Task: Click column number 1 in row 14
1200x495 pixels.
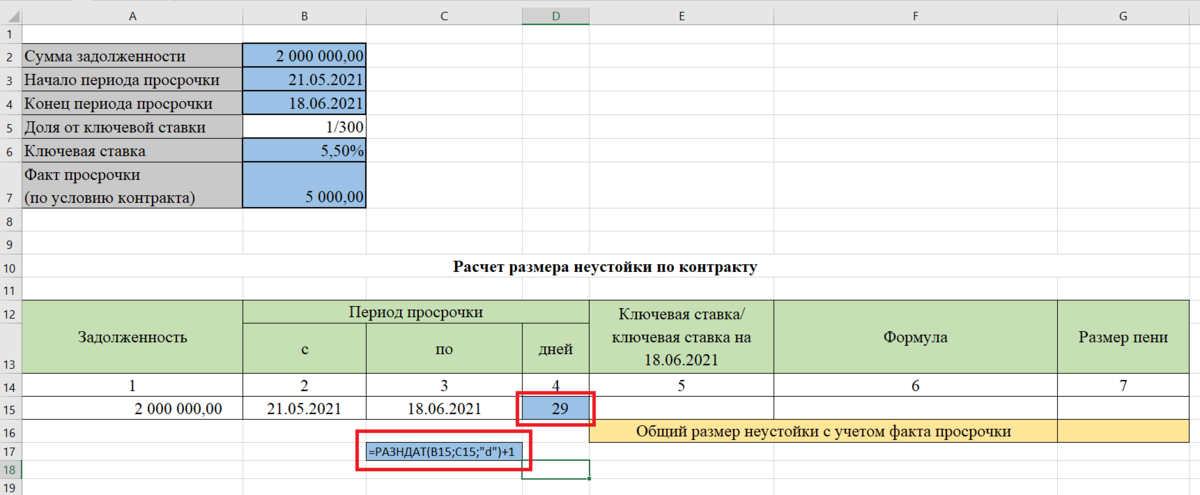Action: tap(132, 386)
